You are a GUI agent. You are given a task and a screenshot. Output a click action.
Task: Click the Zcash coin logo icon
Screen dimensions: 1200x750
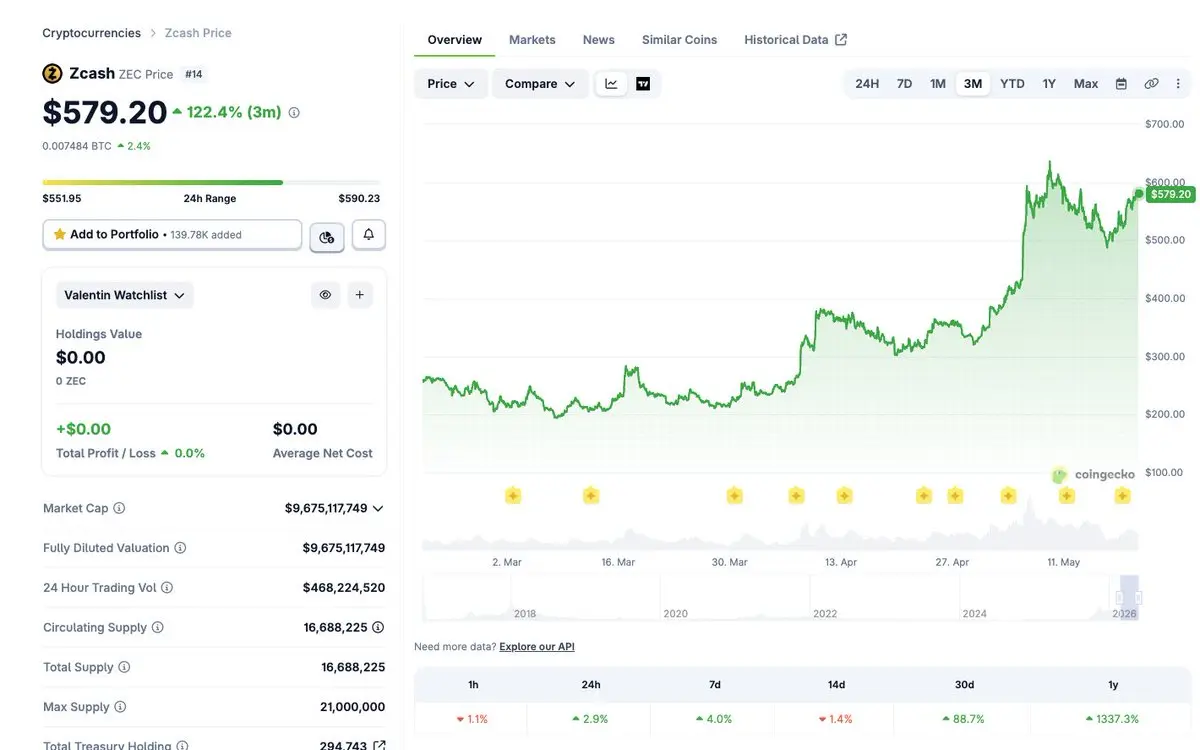click(52, 73)
